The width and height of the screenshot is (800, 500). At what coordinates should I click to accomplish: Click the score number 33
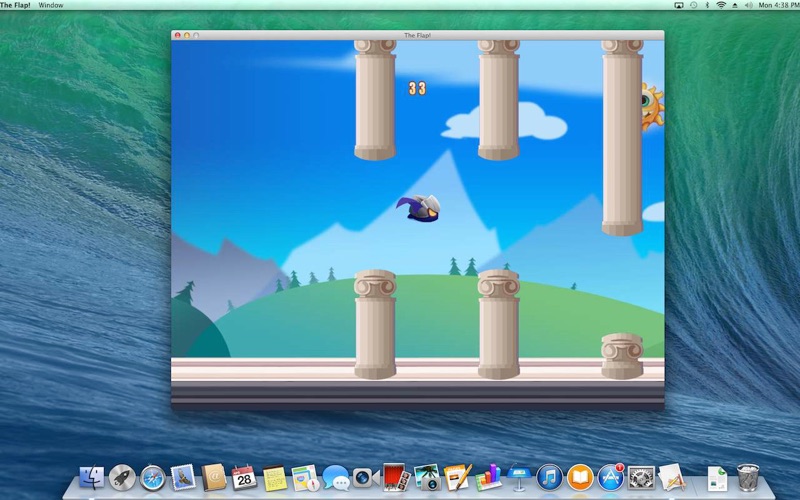pos(417,89)
